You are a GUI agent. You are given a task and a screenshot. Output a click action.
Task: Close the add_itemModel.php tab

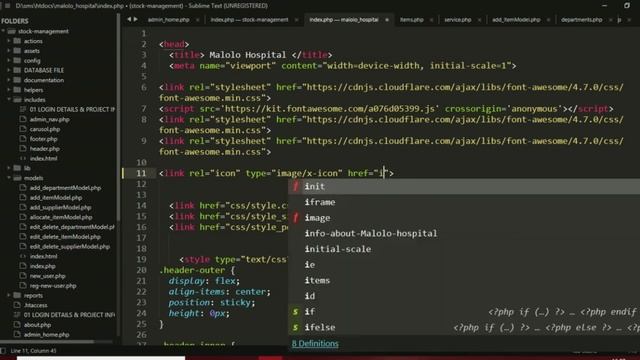[548, 20]
